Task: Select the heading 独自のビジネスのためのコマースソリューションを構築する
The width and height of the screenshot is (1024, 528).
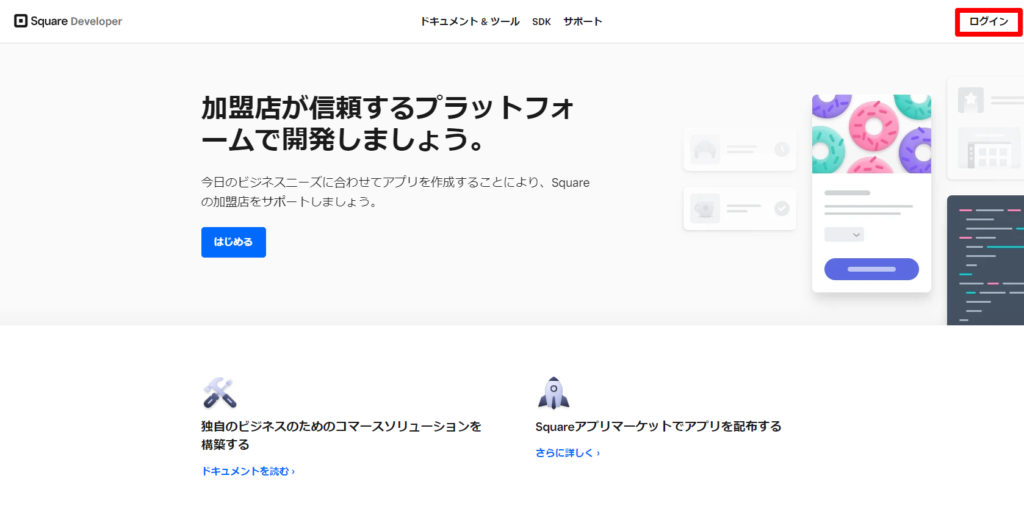Action: [x=342, y=436]
